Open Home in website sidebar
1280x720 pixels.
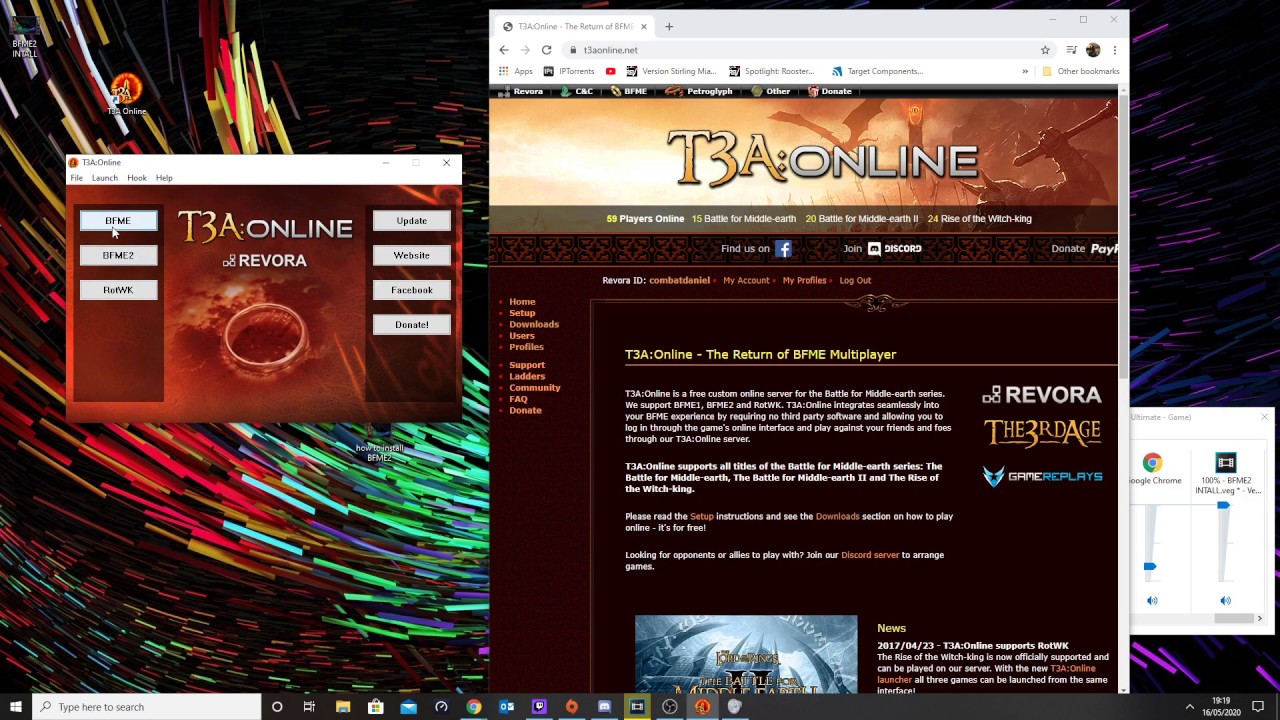(522, 302)
